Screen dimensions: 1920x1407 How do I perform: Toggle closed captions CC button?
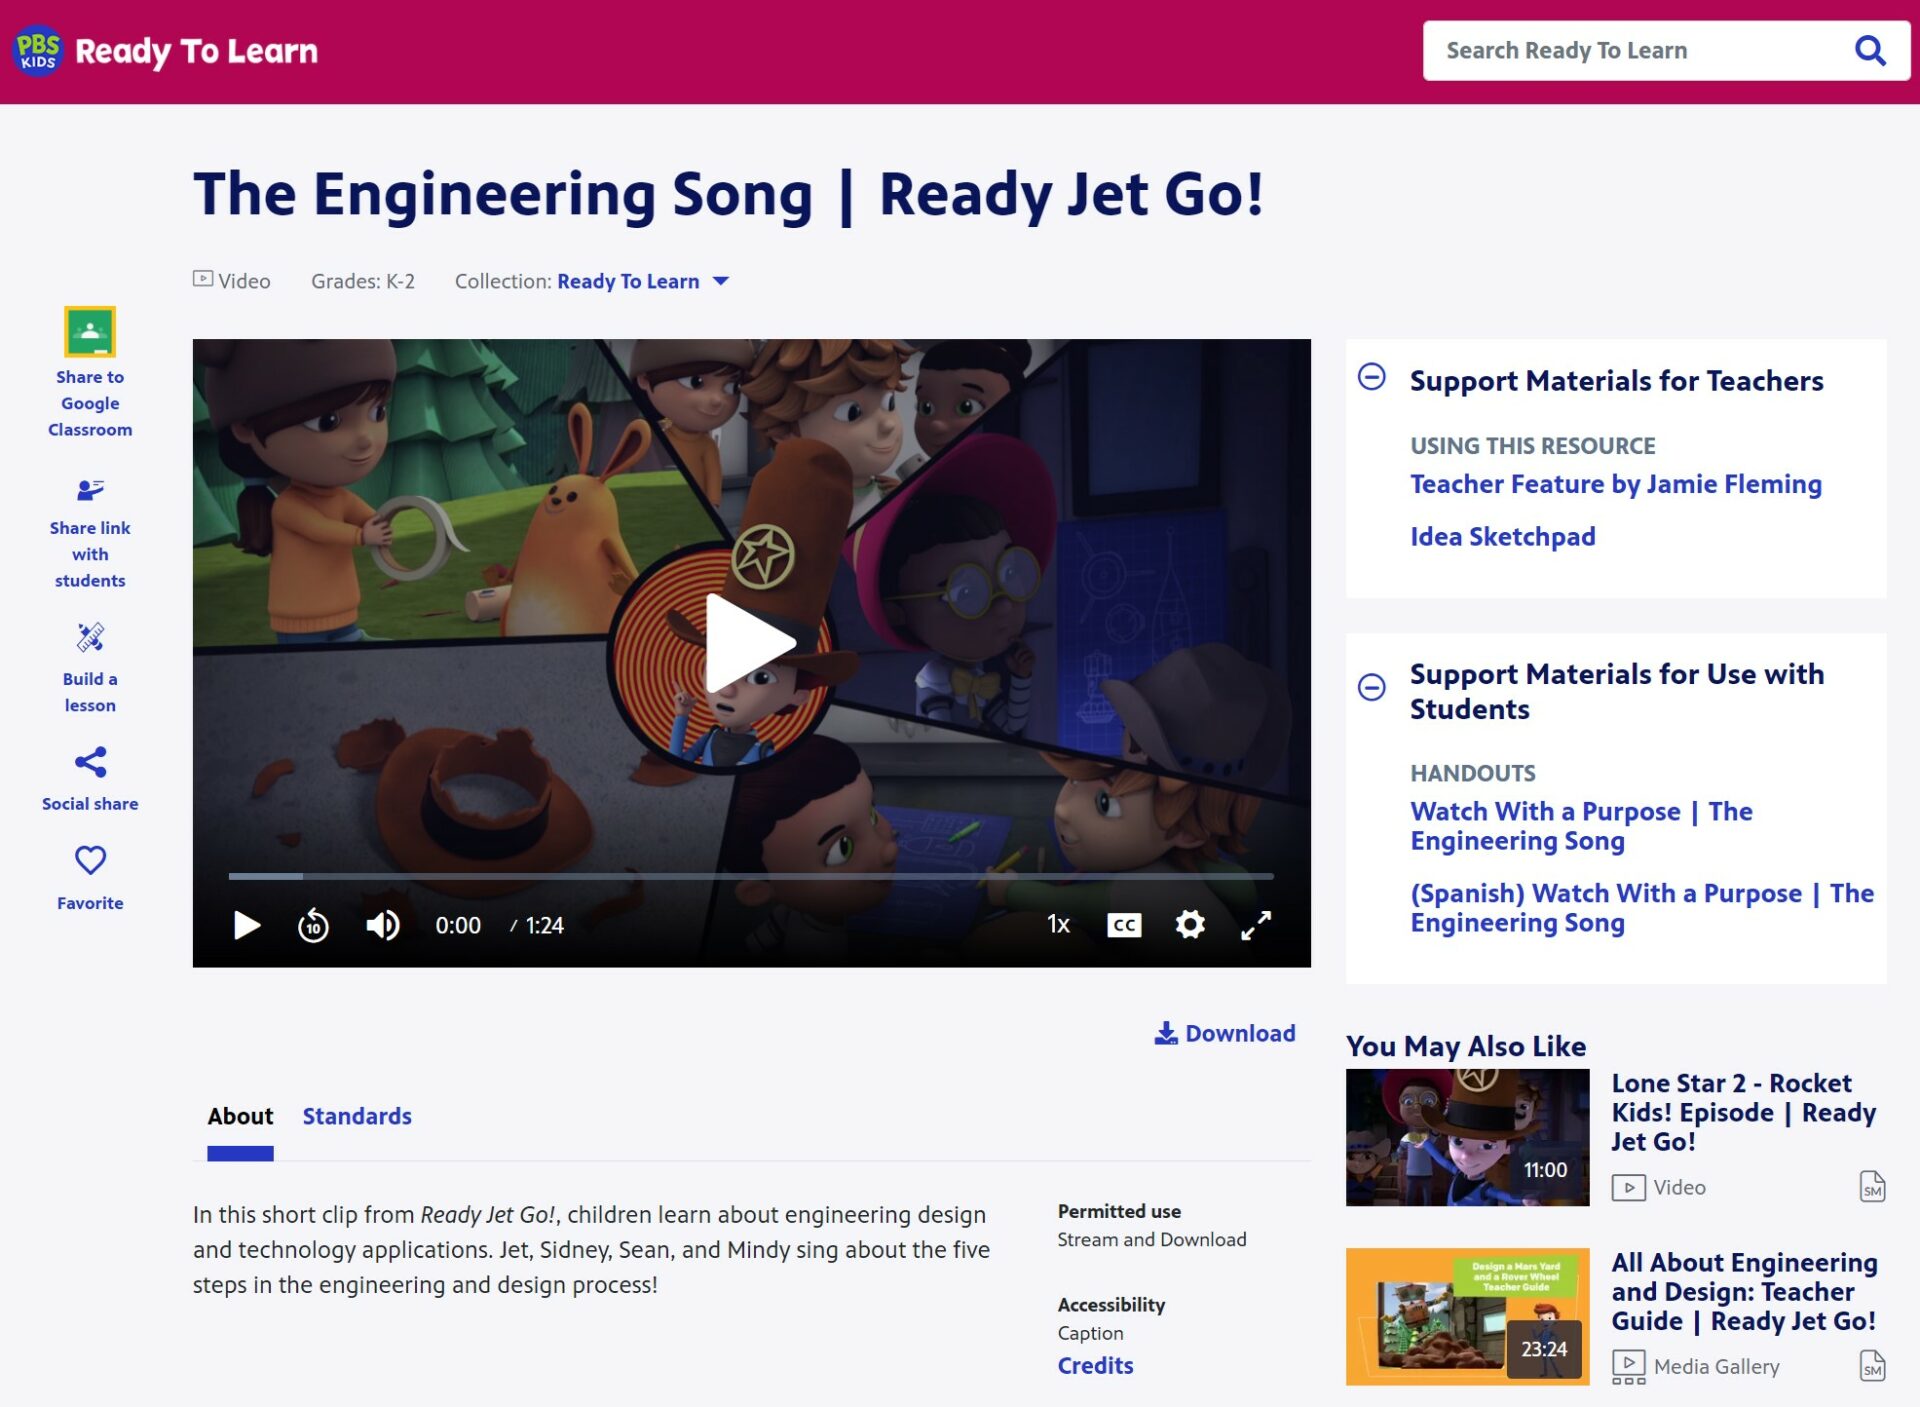[x=1124, y=925]
